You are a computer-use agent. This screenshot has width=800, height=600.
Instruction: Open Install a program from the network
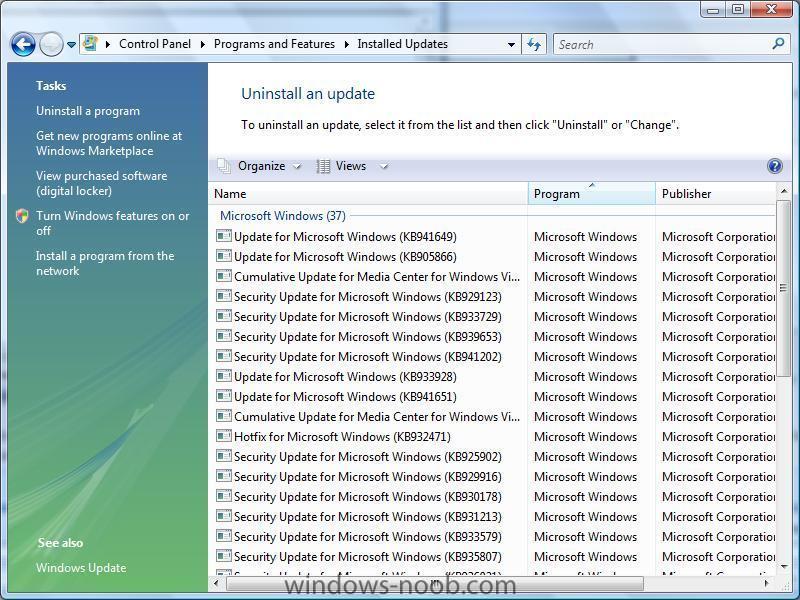(105, 263)
